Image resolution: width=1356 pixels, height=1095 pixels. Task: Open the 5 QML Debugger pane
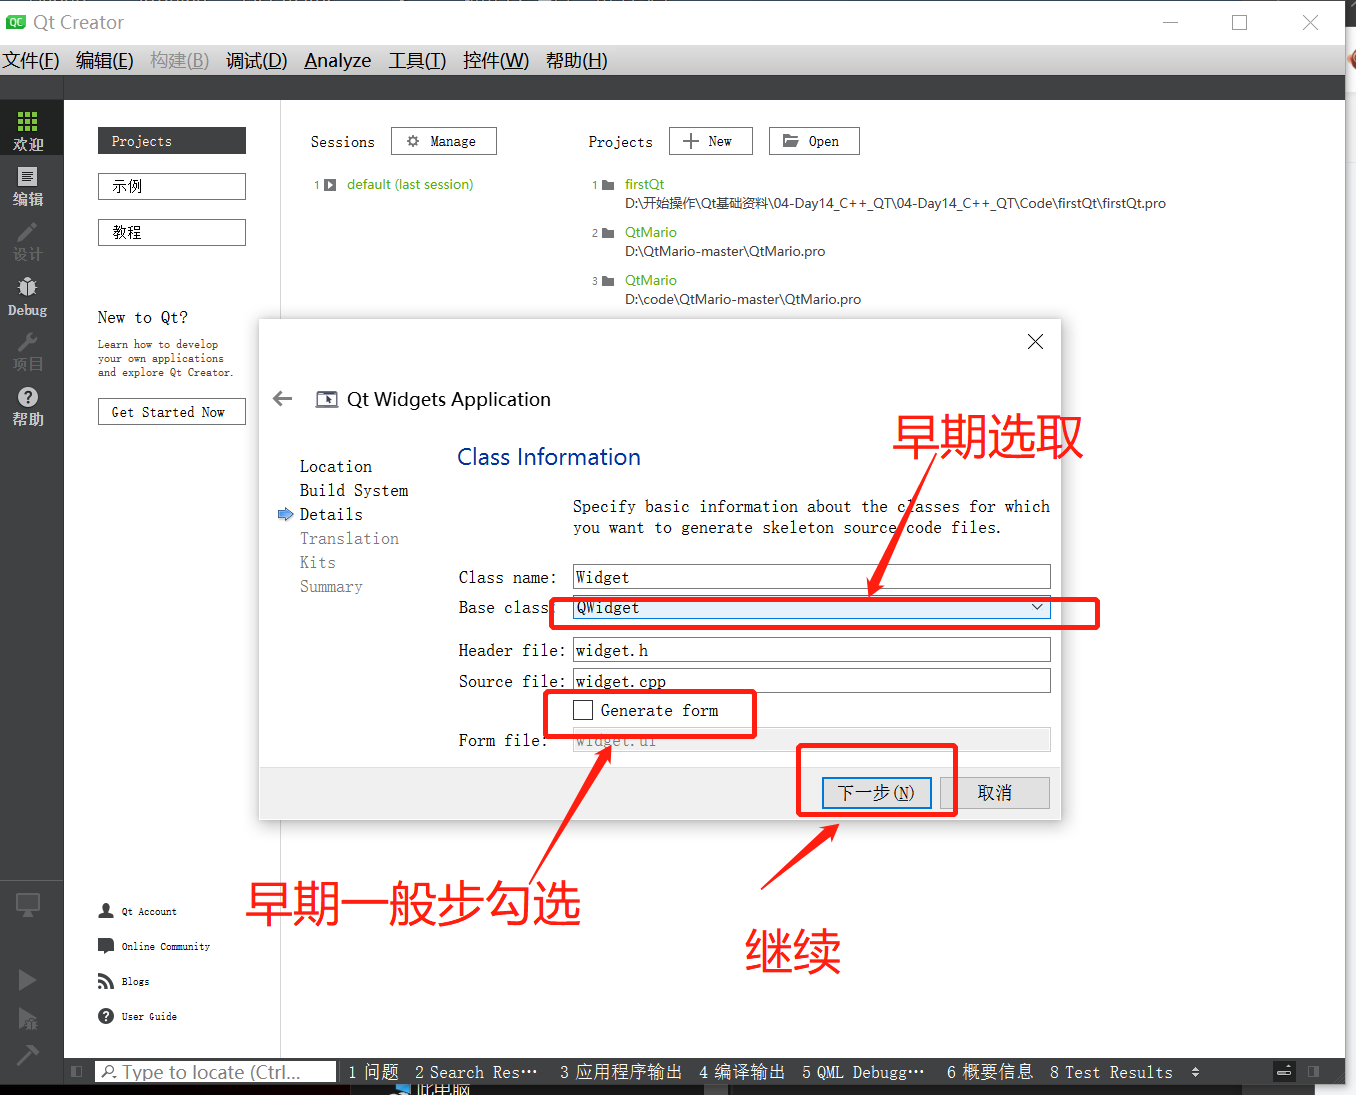click(863, 1072)
